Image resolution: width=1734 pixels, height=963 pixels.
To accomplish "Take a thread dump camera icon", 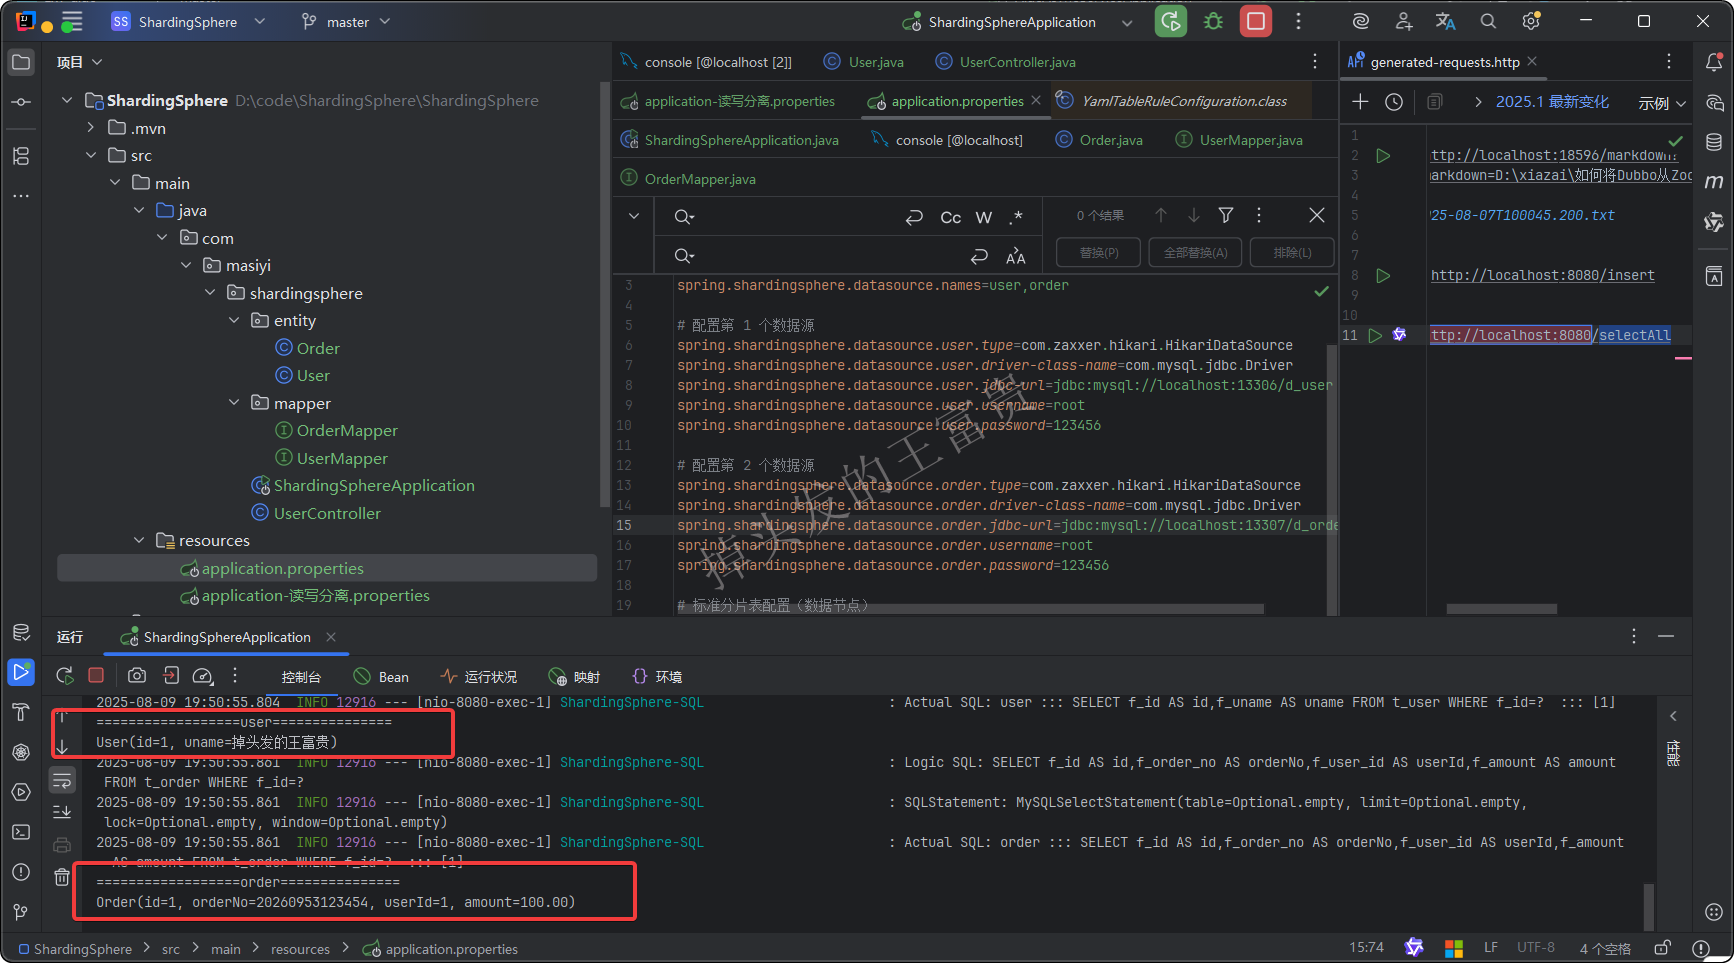I will point(137,676).
